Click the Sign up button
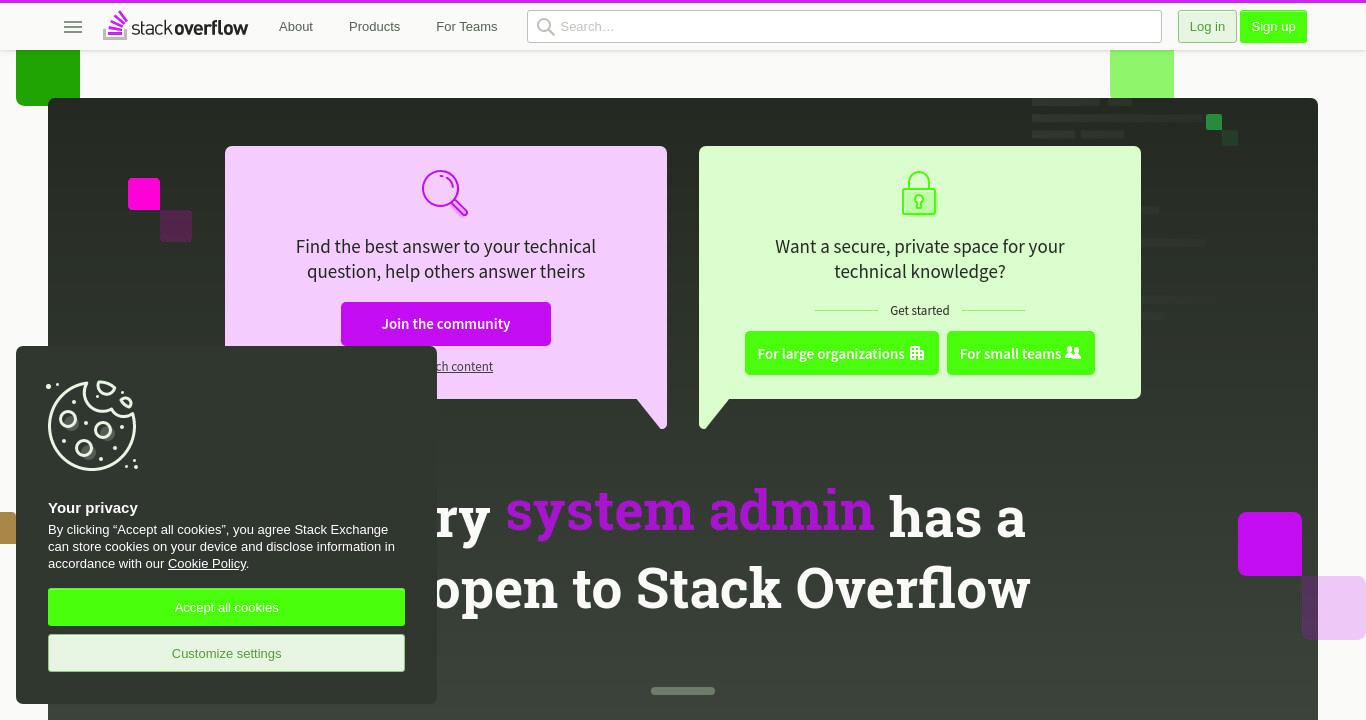1366x720 pixels. tap(1273, 27)
